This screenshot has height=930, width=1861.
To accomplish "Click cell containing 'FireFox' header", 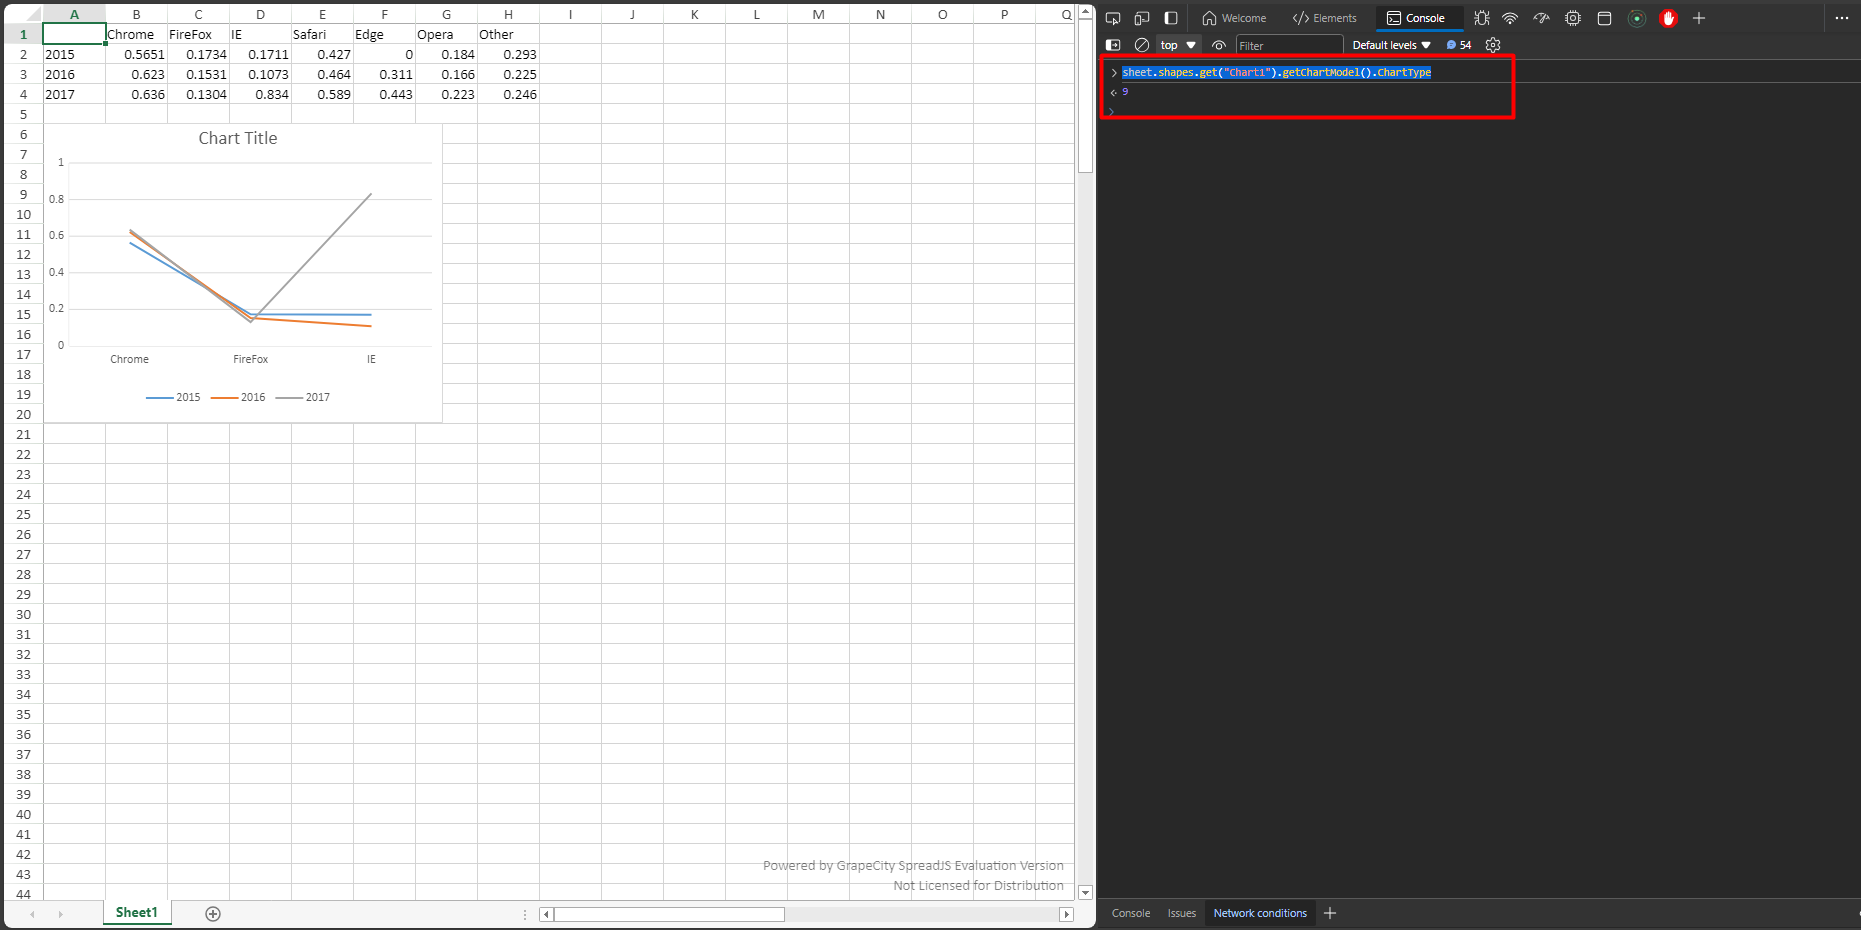I will pyautogui.click(x=198, y=34).
